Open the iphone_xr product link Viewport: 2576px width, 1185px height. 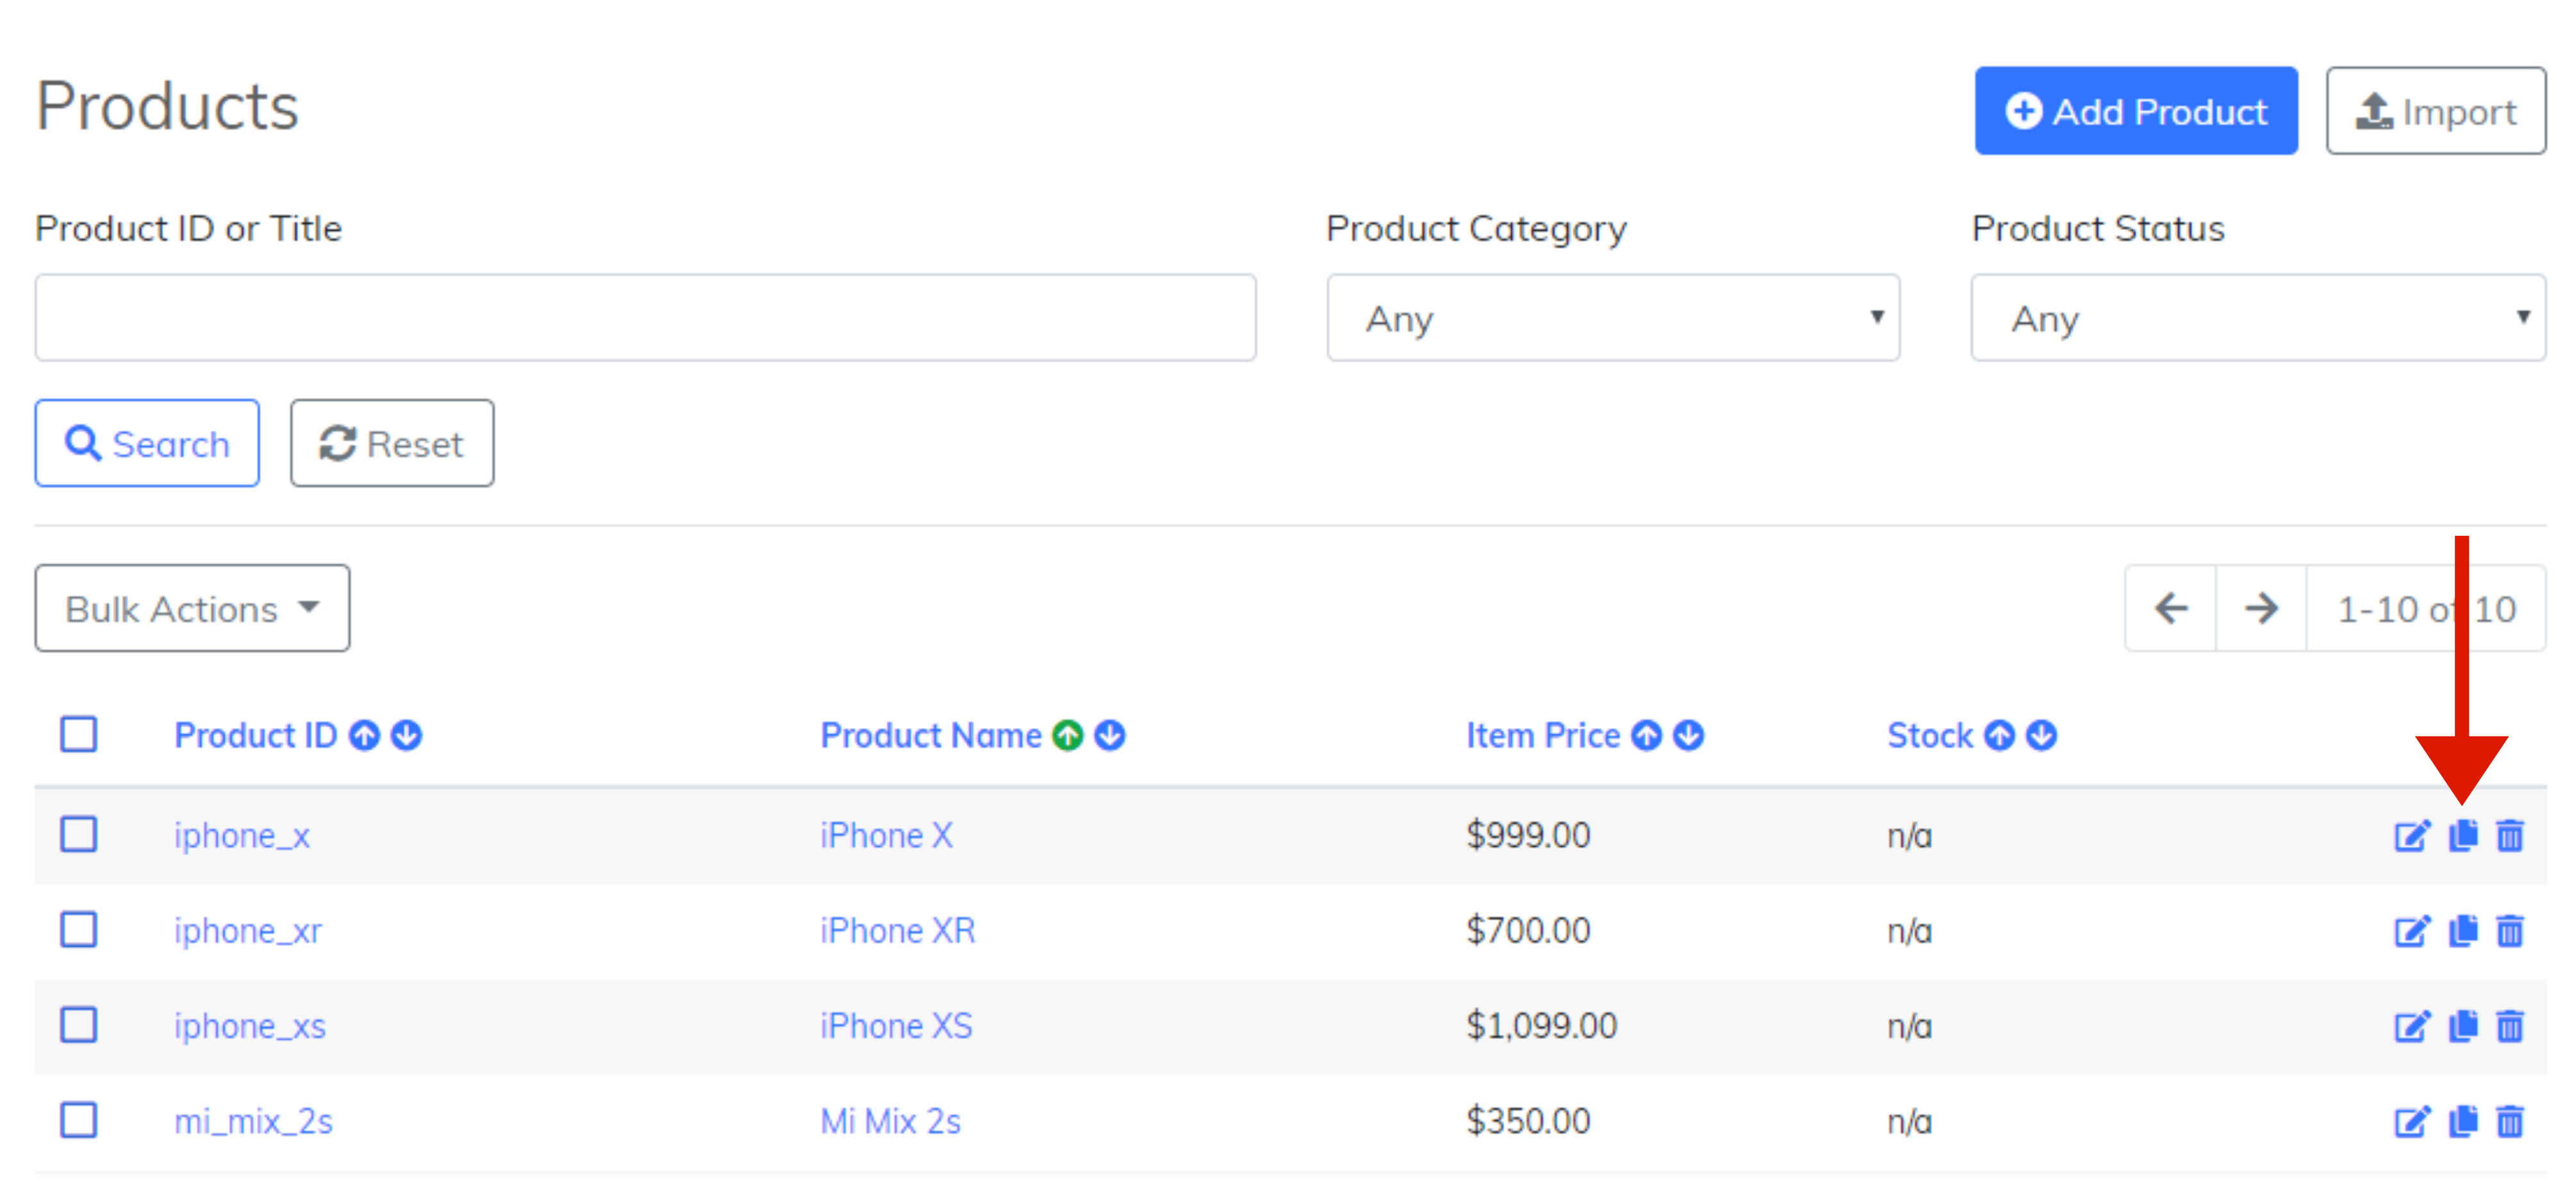pyautogui.click(x=248, y=931)
